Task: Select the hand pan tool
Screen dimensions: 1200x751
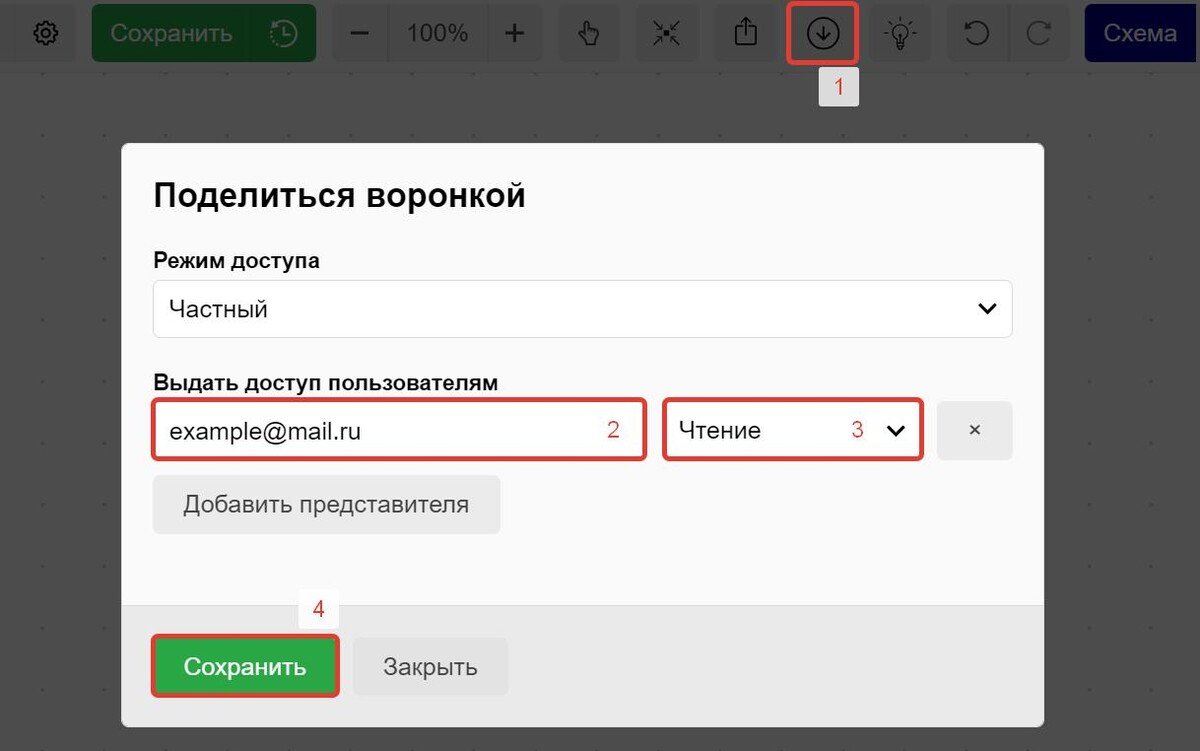Action: (x=590, y=33)
